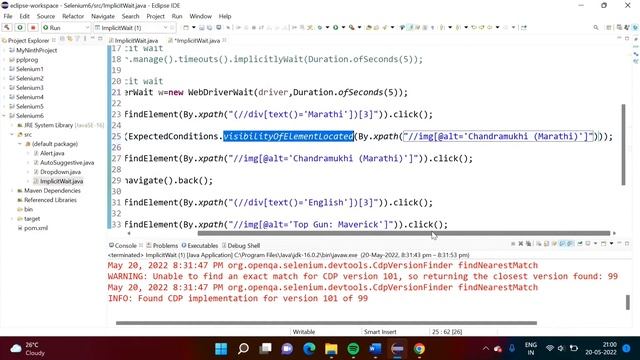
Task: Click the editor horizontal scrollbar thumb
Action: pos(404,233)
